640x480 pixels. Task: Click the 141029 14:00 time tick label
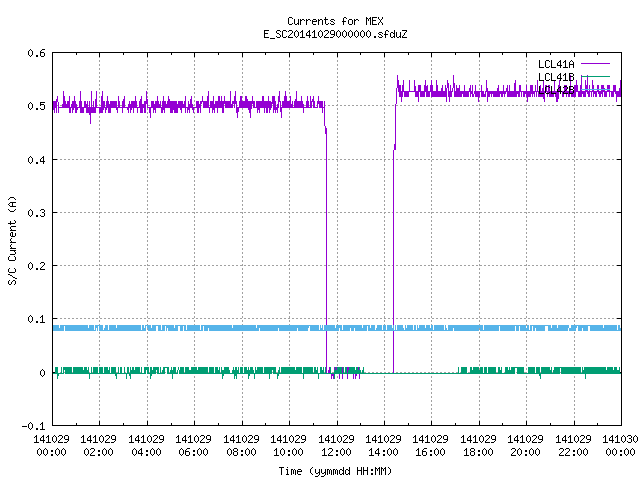coord(384,445)
